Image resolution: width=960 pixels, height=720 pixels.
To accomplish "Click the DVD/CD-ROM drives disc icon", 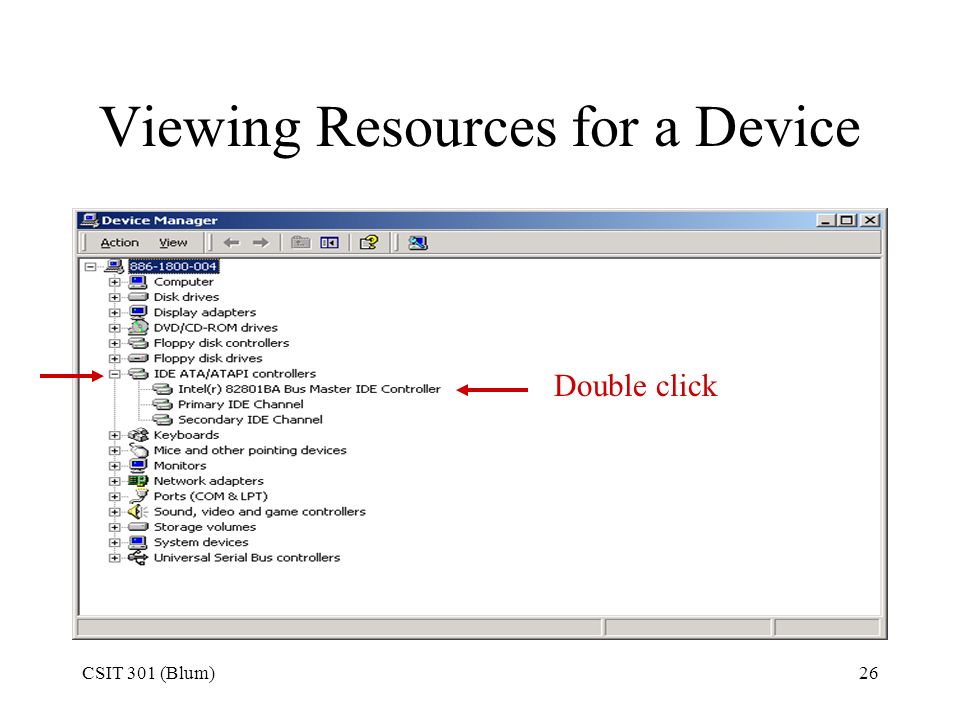I will (138, 327).
